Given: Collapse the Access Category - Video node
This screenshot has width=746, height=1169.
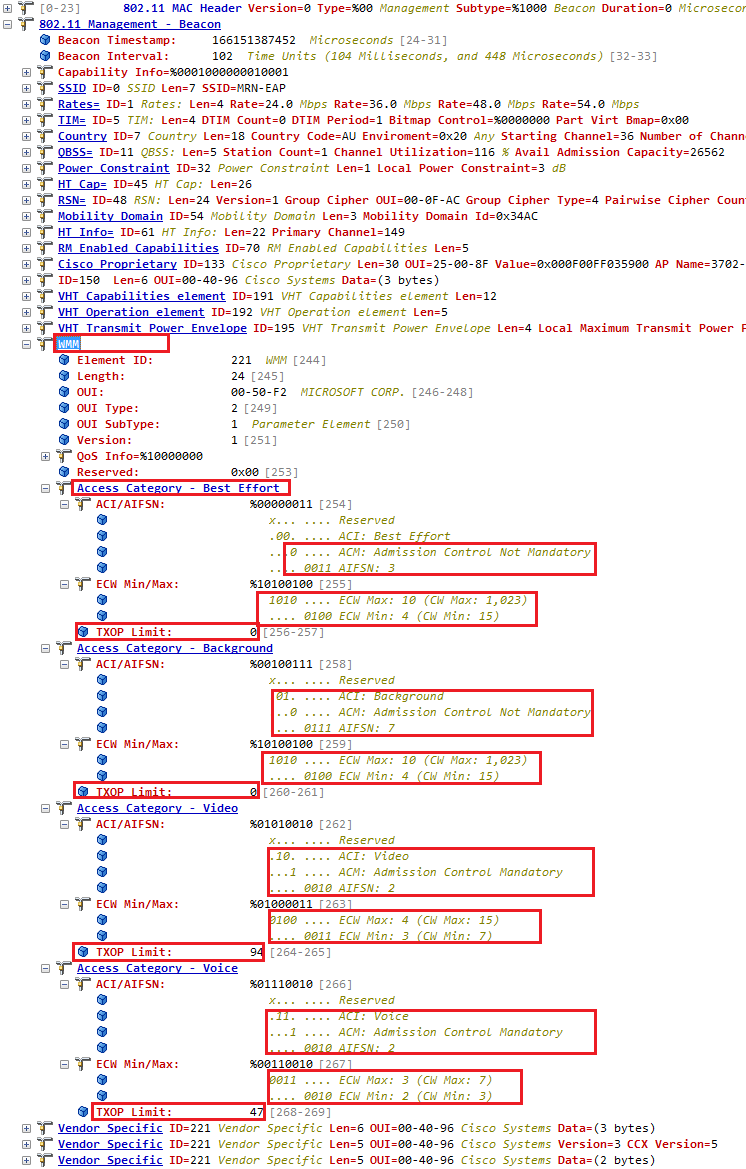Looking at the screenshot, I should (x=46, y=808).
